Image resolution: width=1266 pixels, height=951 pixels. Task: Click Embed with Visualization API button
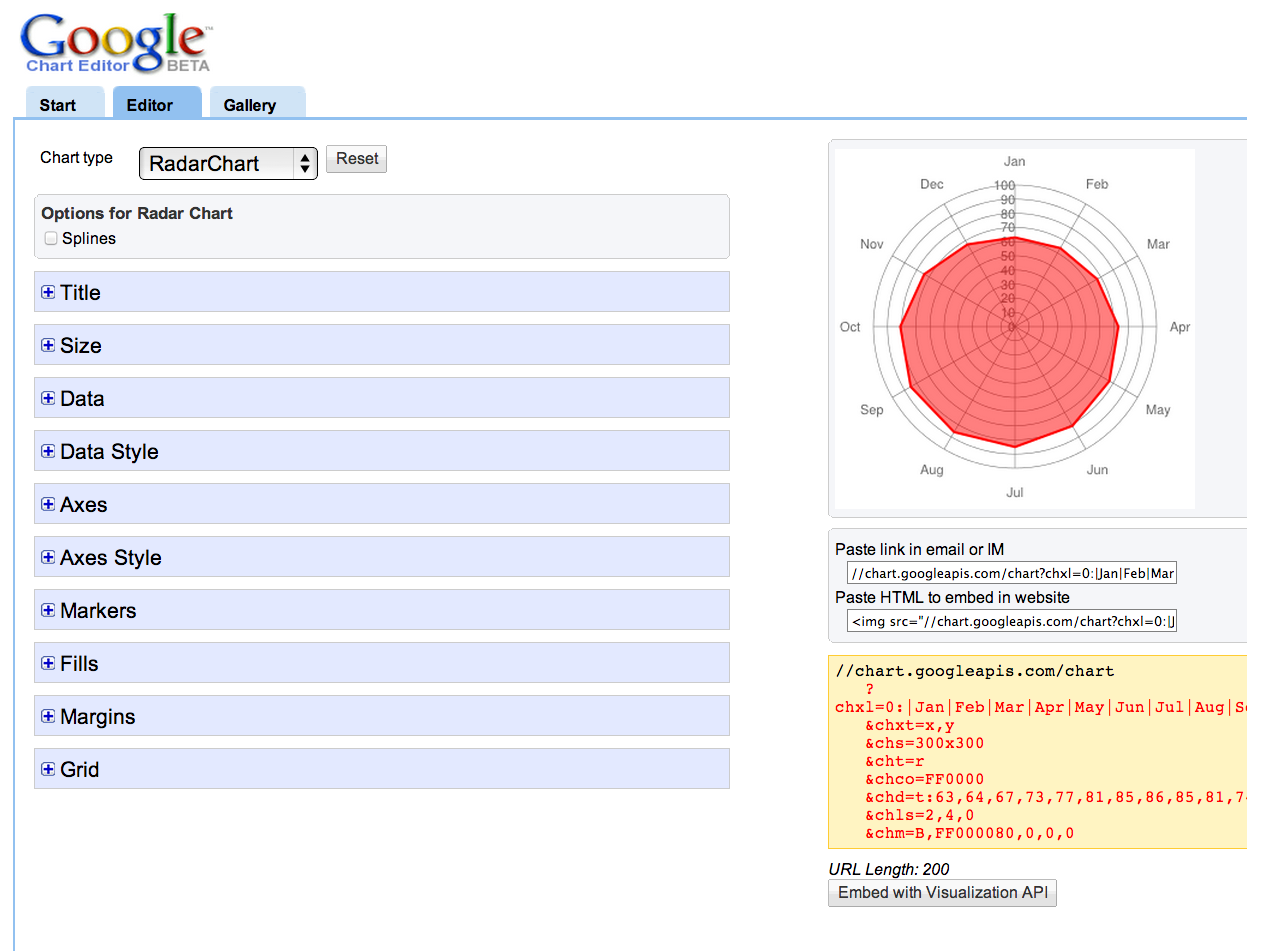[x=943, y=893]
